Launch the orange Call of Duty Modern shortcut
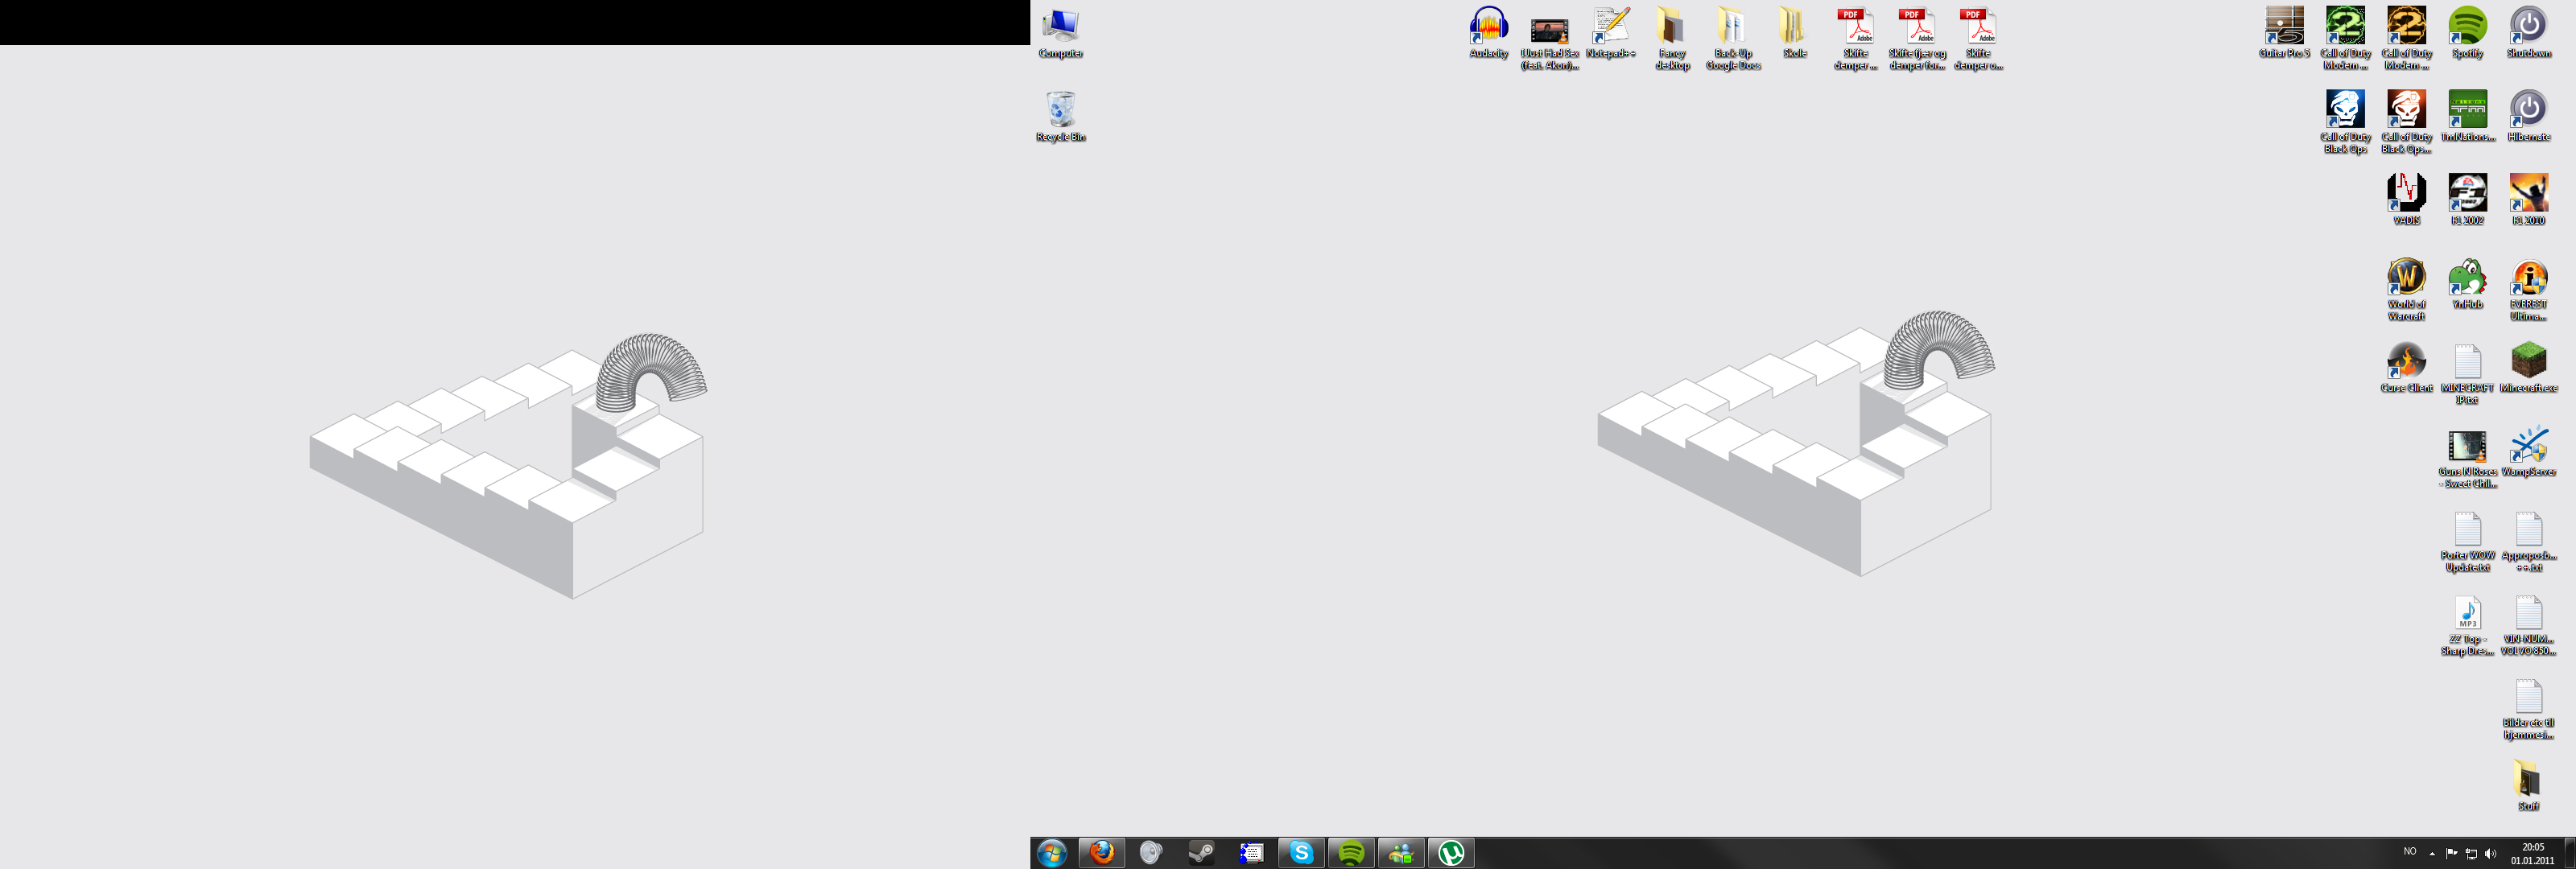Viewport: 2576px width, 869px height. click(2406, 39)
